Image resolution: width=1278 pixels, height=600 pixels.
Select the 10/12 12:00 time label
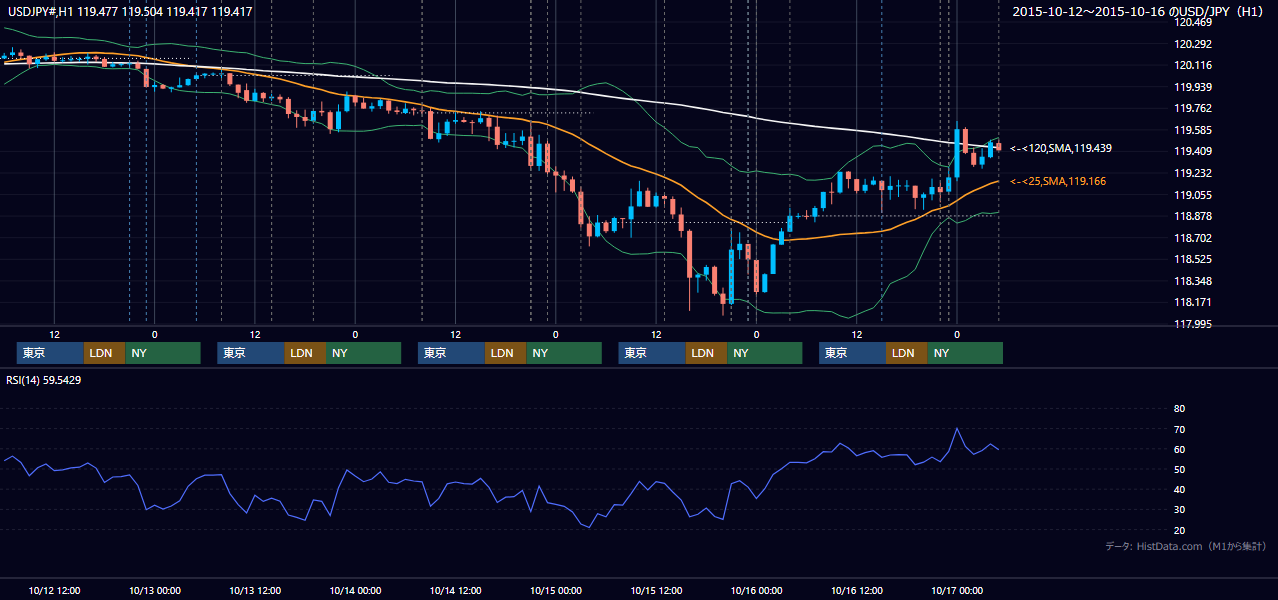pyautogui.click(x=55, y=590)
